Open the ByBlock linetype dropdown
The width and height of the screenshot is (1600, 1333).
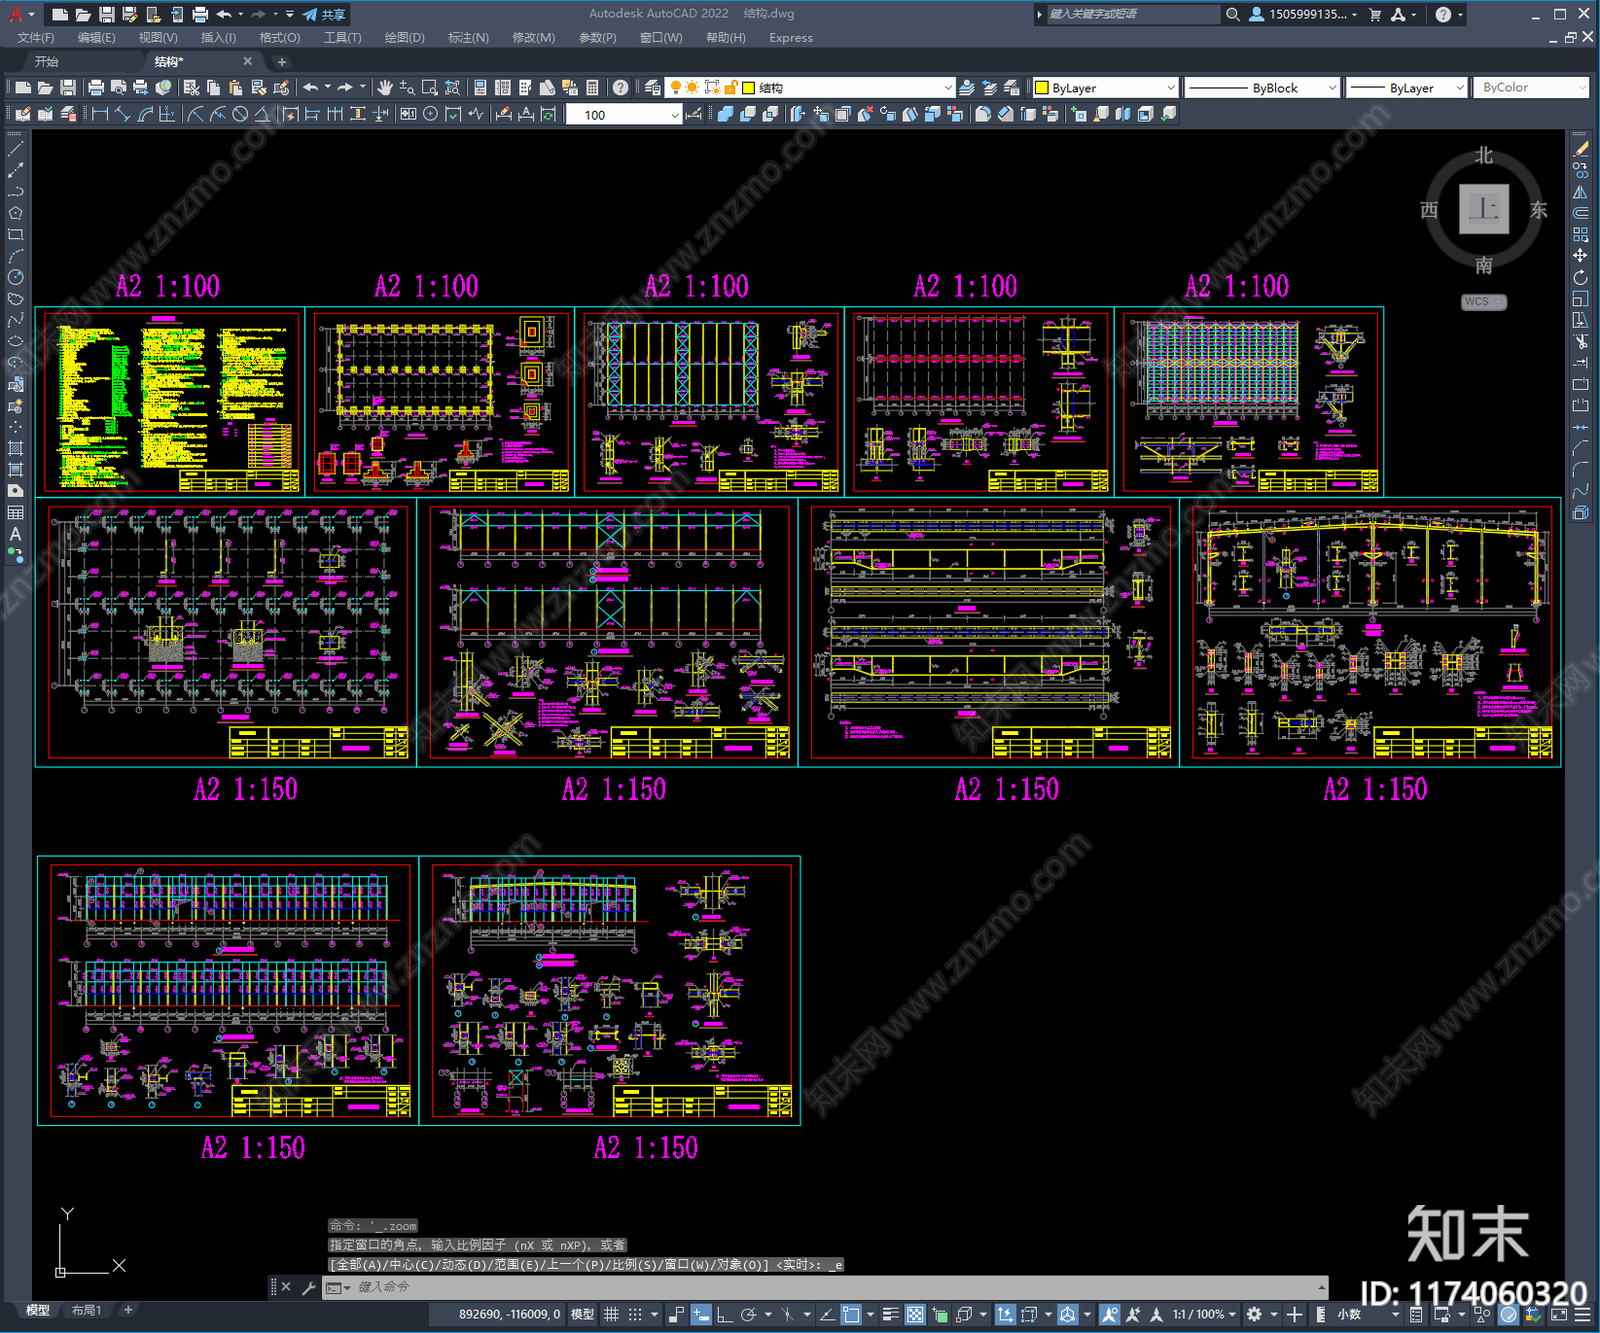1262,88
